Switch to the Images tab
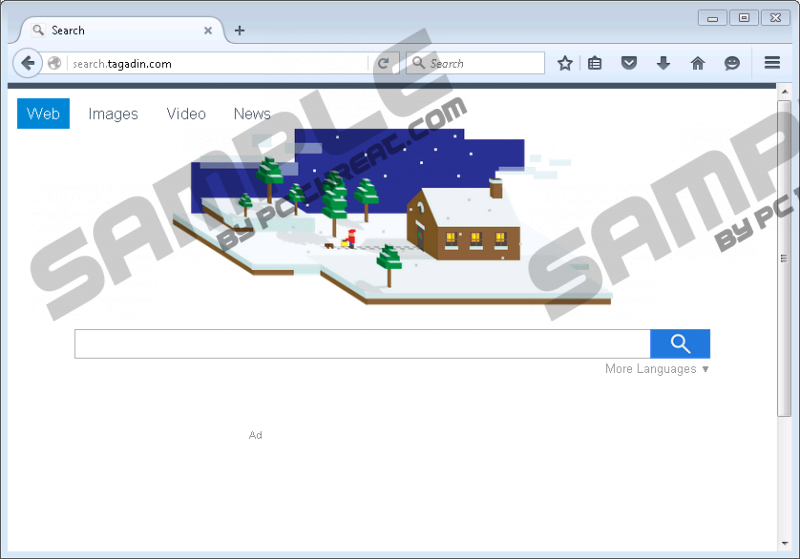 click(x=113, y=114)
